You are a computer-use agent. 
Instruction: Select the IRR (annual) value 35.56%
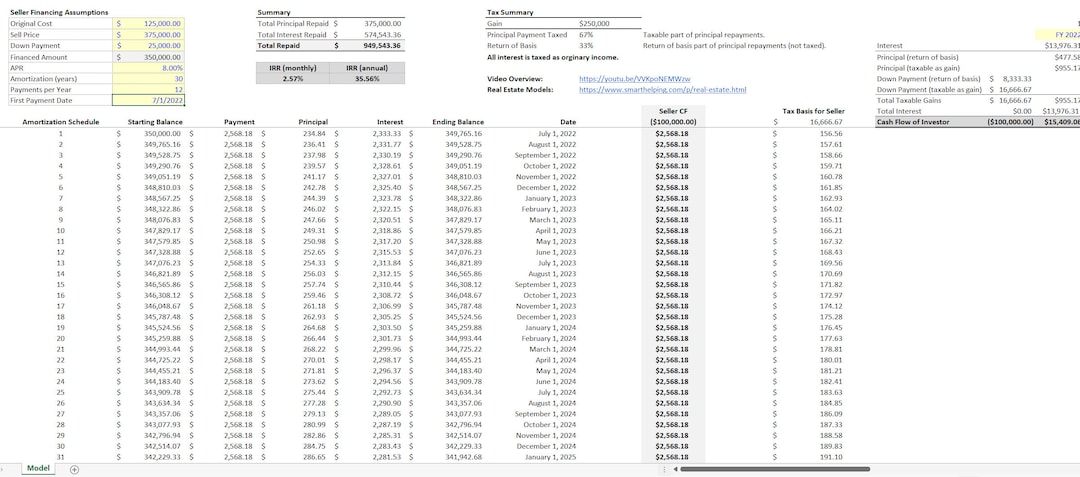pos(367,79)
